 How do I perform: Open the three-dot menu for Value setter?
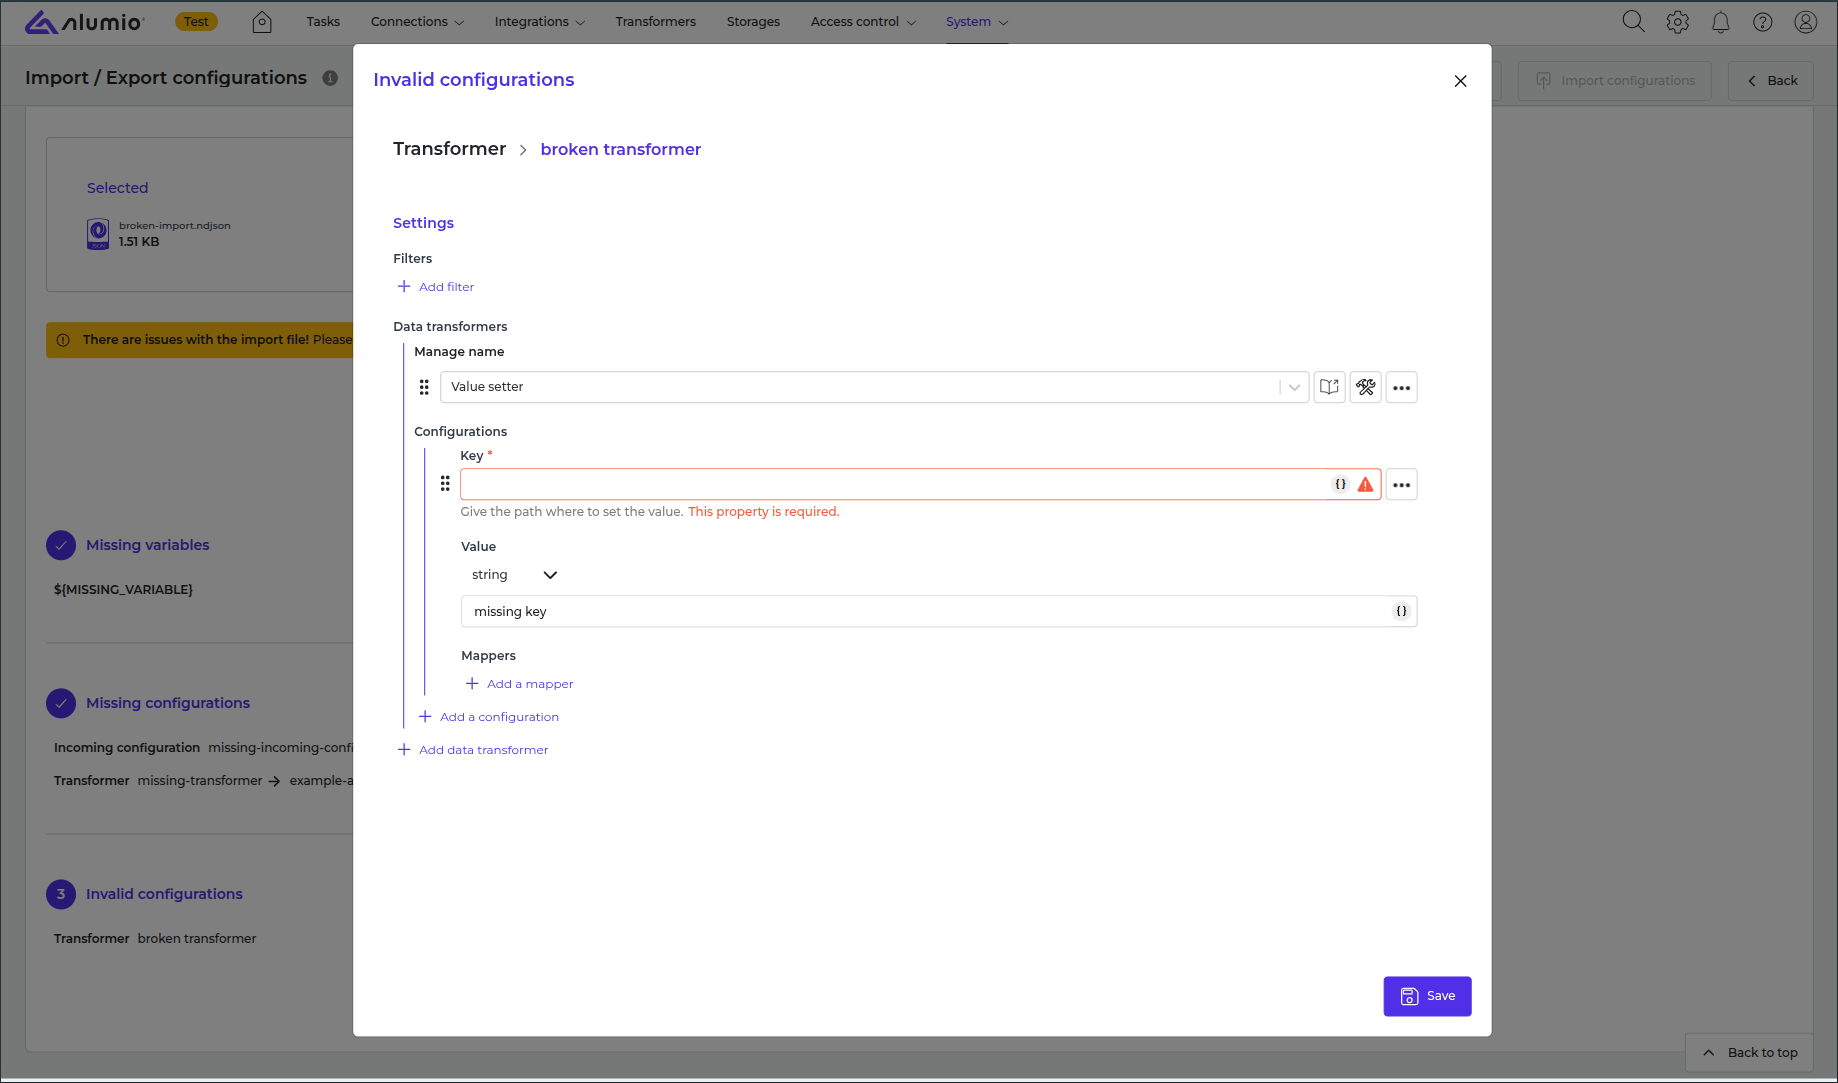tap(1401, 387)
